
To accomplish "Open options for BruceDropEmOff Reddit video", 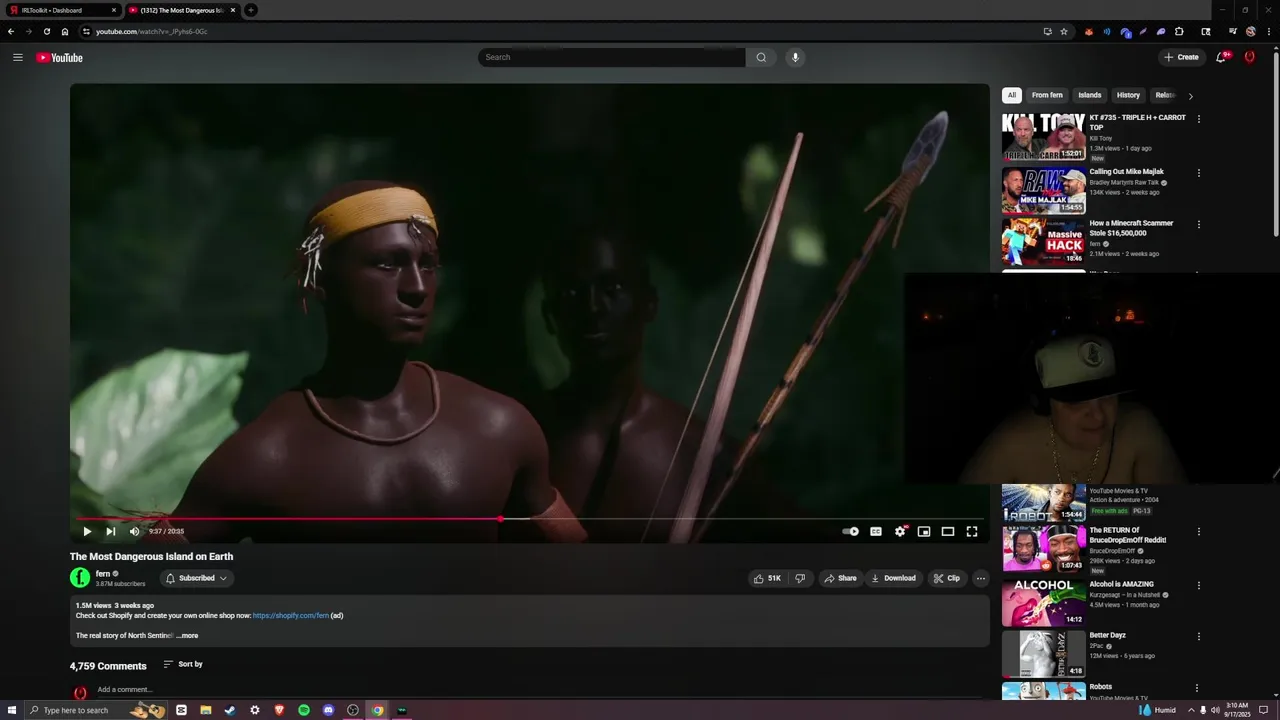I will coord(1199,532).
